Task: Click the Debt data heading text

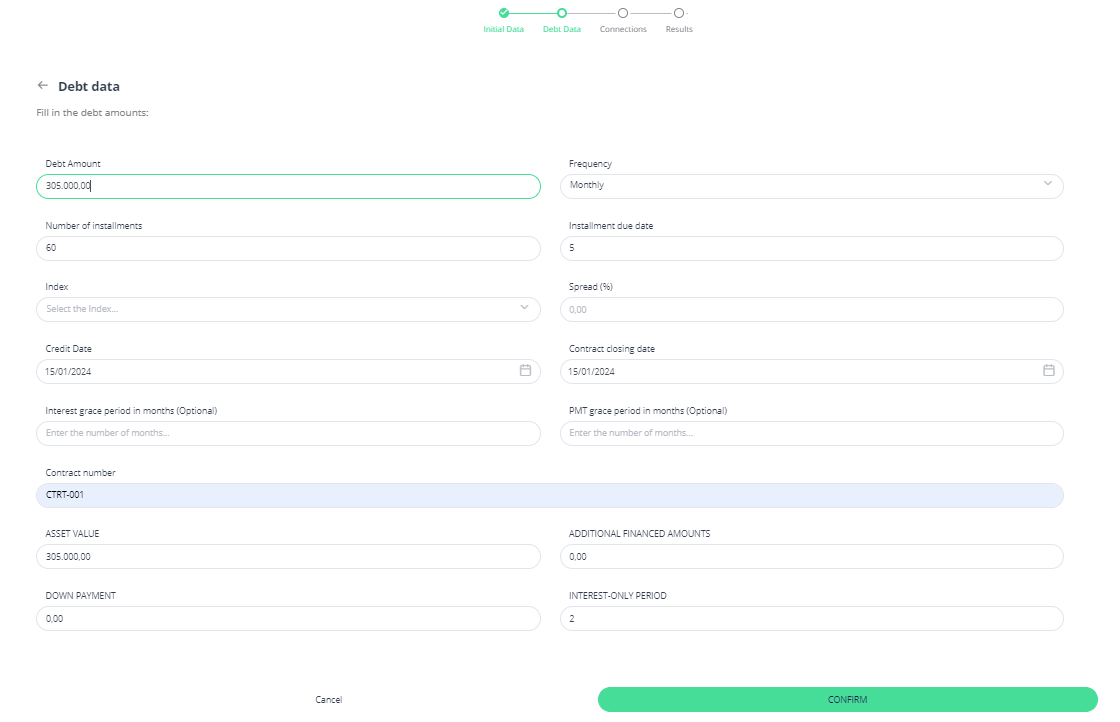Action: (x=89, y=86)
